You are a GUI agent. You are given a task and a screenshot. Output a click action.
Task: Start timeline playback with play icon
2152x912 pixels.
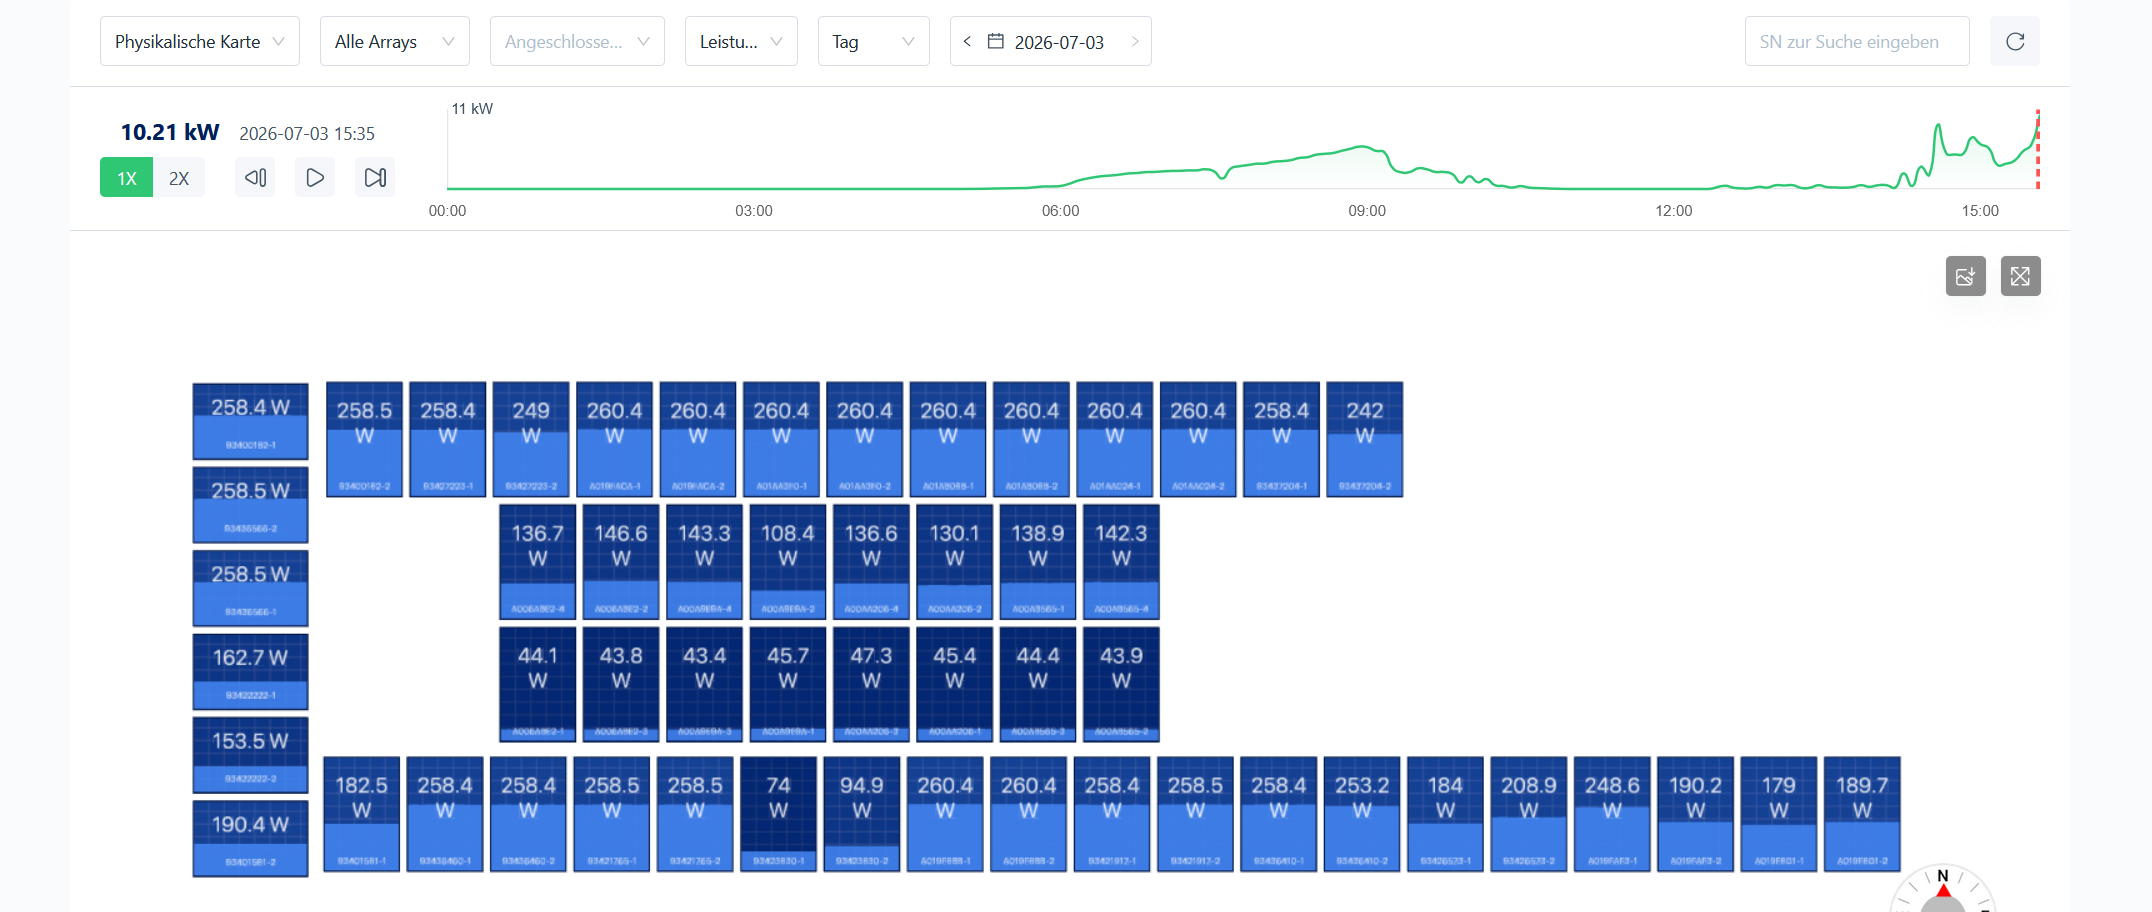tap(315, 178)
